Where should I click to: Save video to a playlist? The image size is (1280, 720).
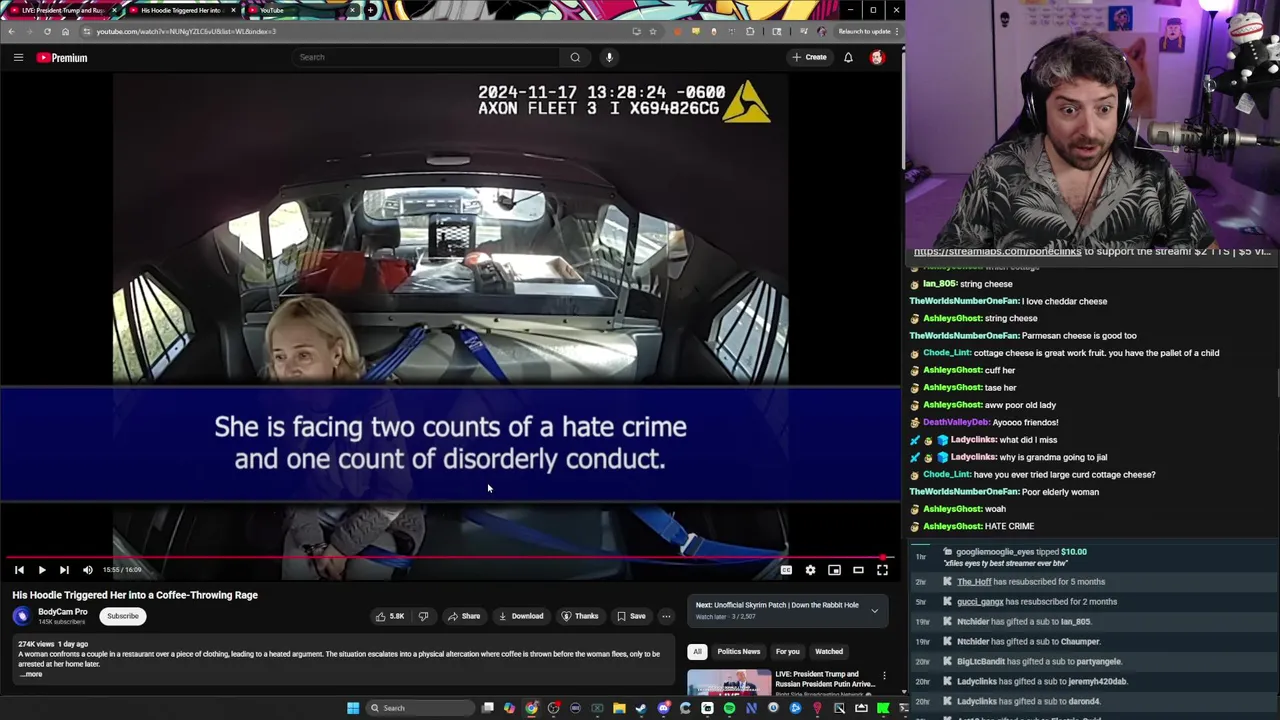tap(631, 616)
